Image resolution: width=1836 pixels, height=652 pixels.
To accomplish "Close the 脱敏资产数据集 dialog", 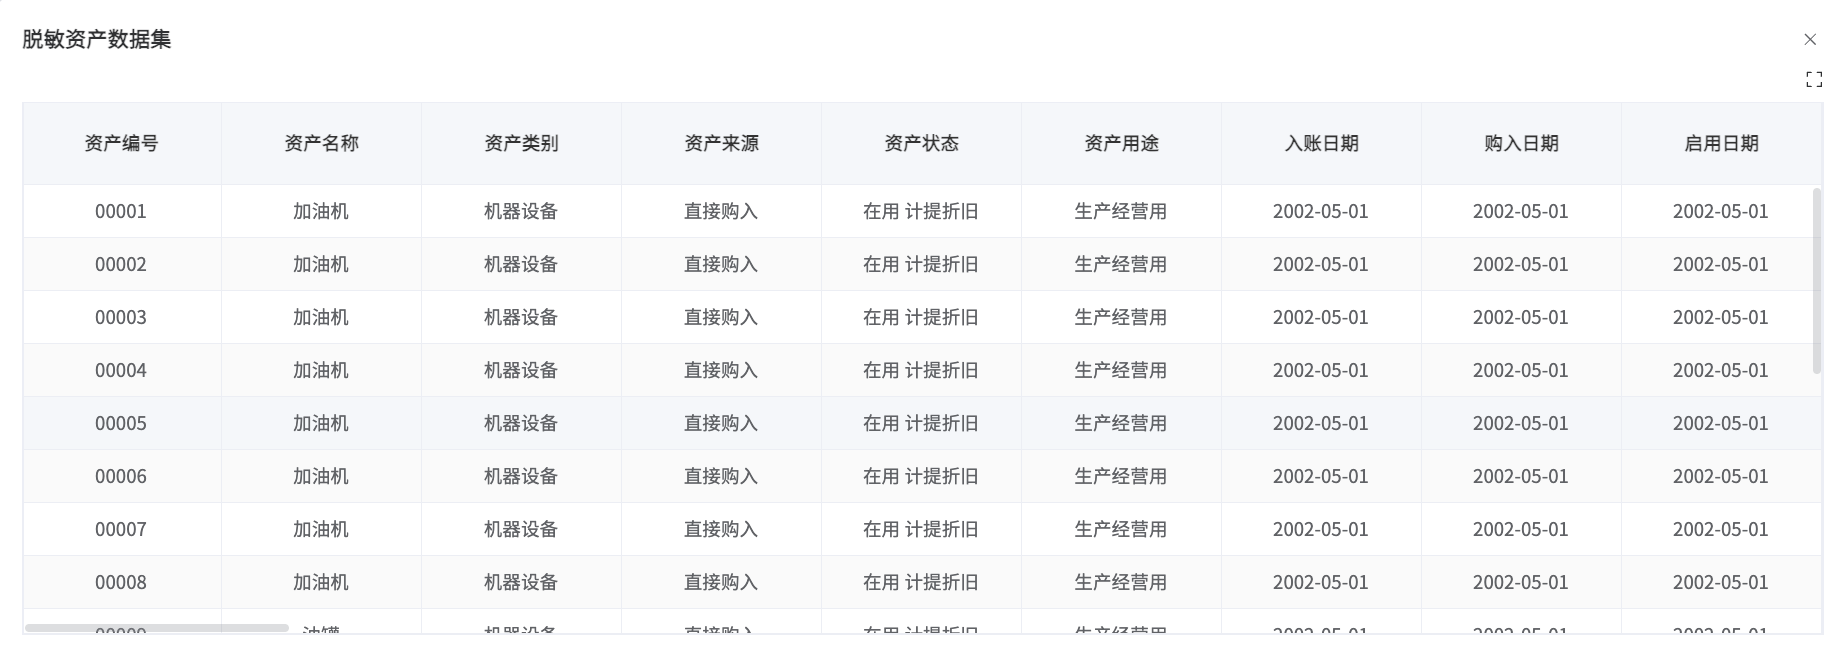I will [1810, 40].
